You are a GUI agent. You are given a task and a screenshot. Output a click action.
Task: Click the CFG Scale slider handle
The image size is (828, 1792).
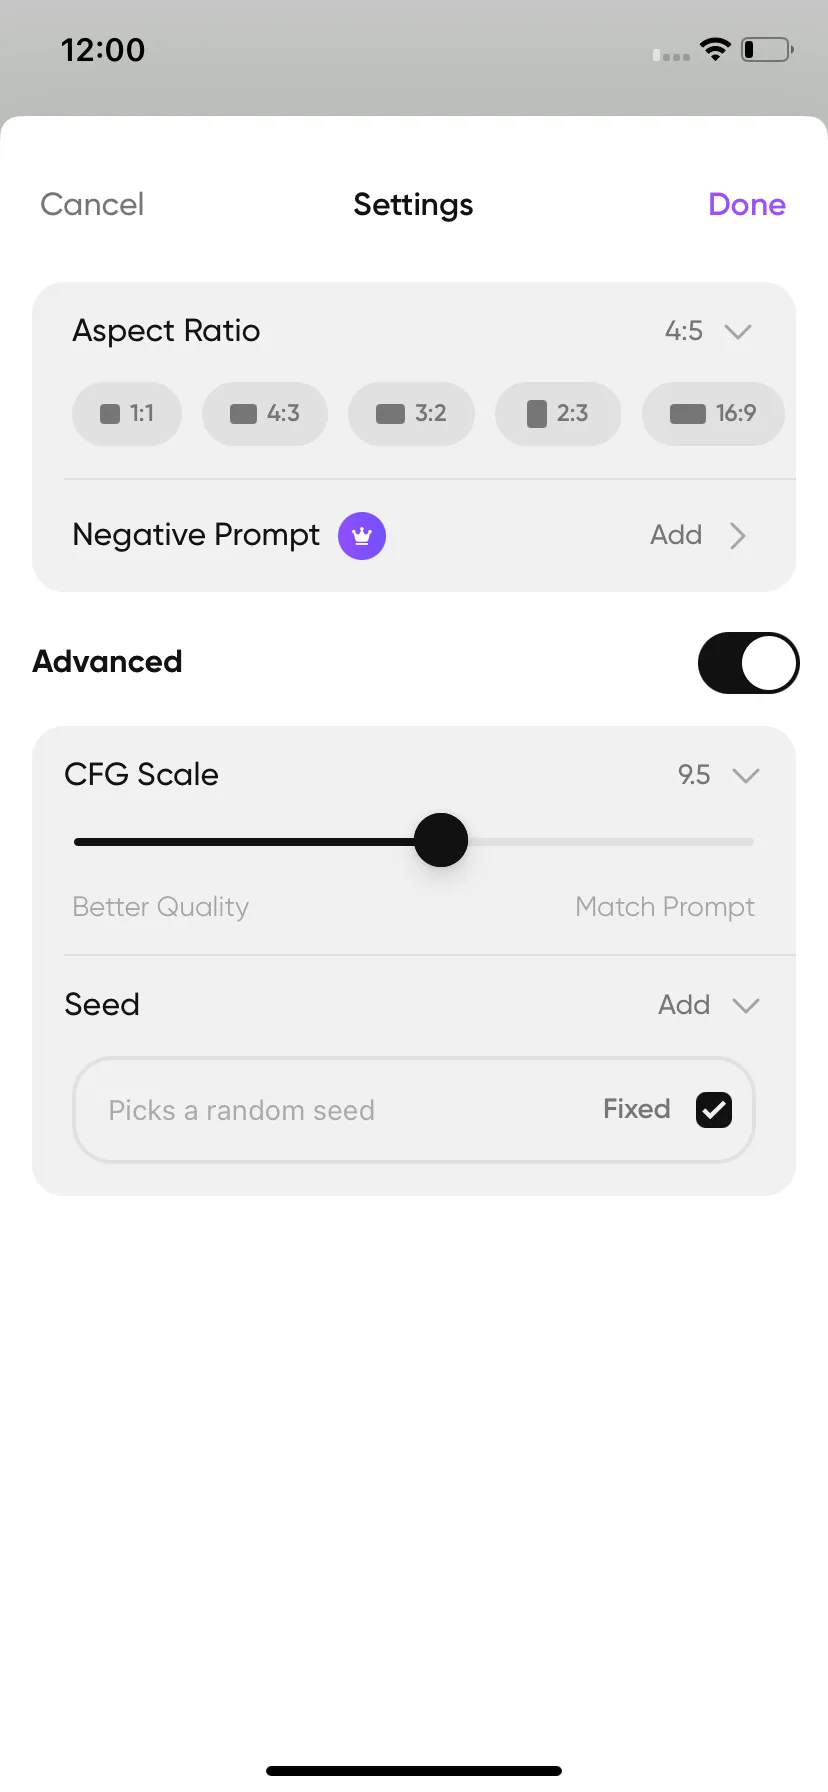(x=441, y=840)
